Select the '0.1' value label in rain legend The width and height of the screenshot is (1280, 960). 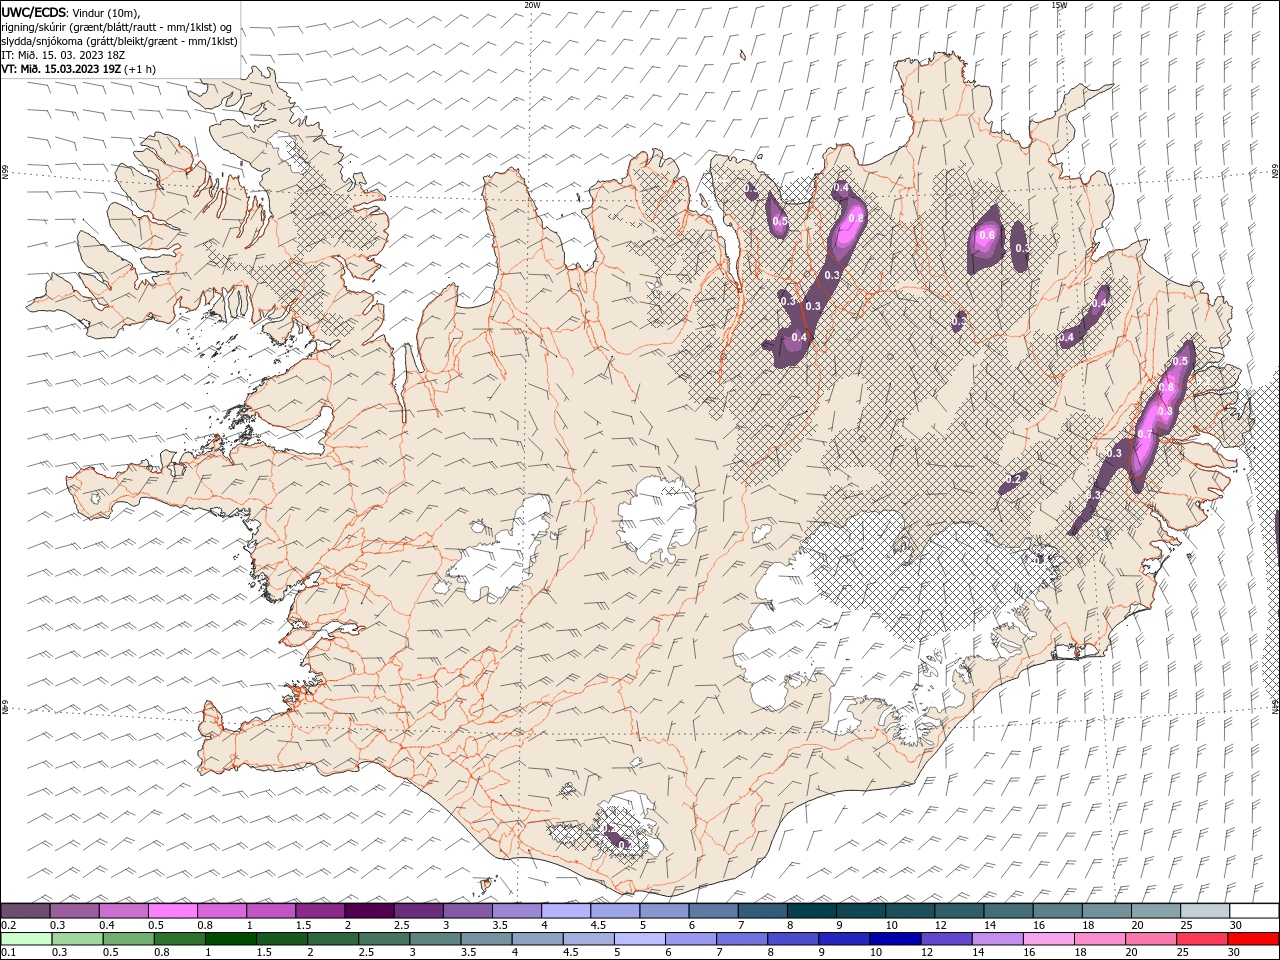(8, 953)
